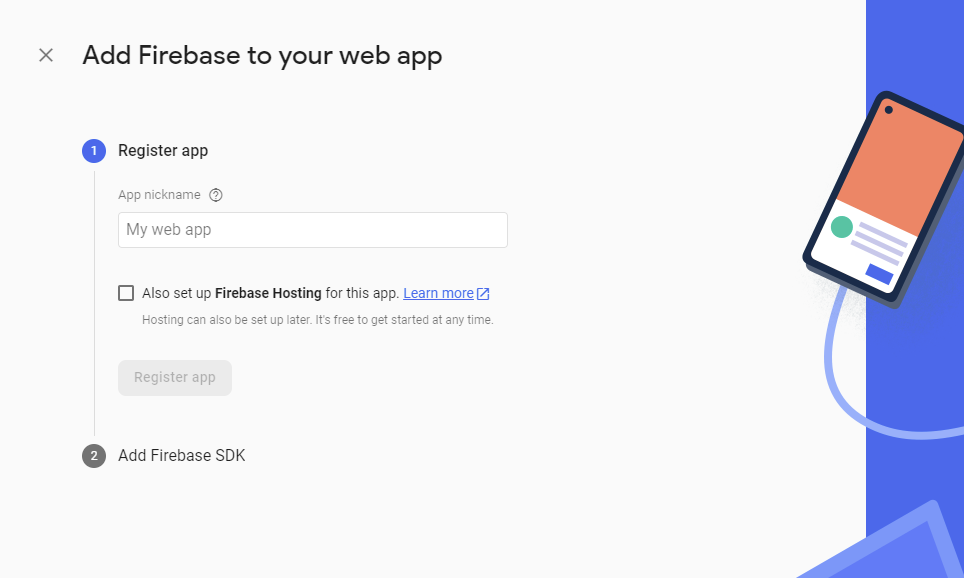Dismiss the dialog with the X button
964x578 pixels.
[45, 55]
